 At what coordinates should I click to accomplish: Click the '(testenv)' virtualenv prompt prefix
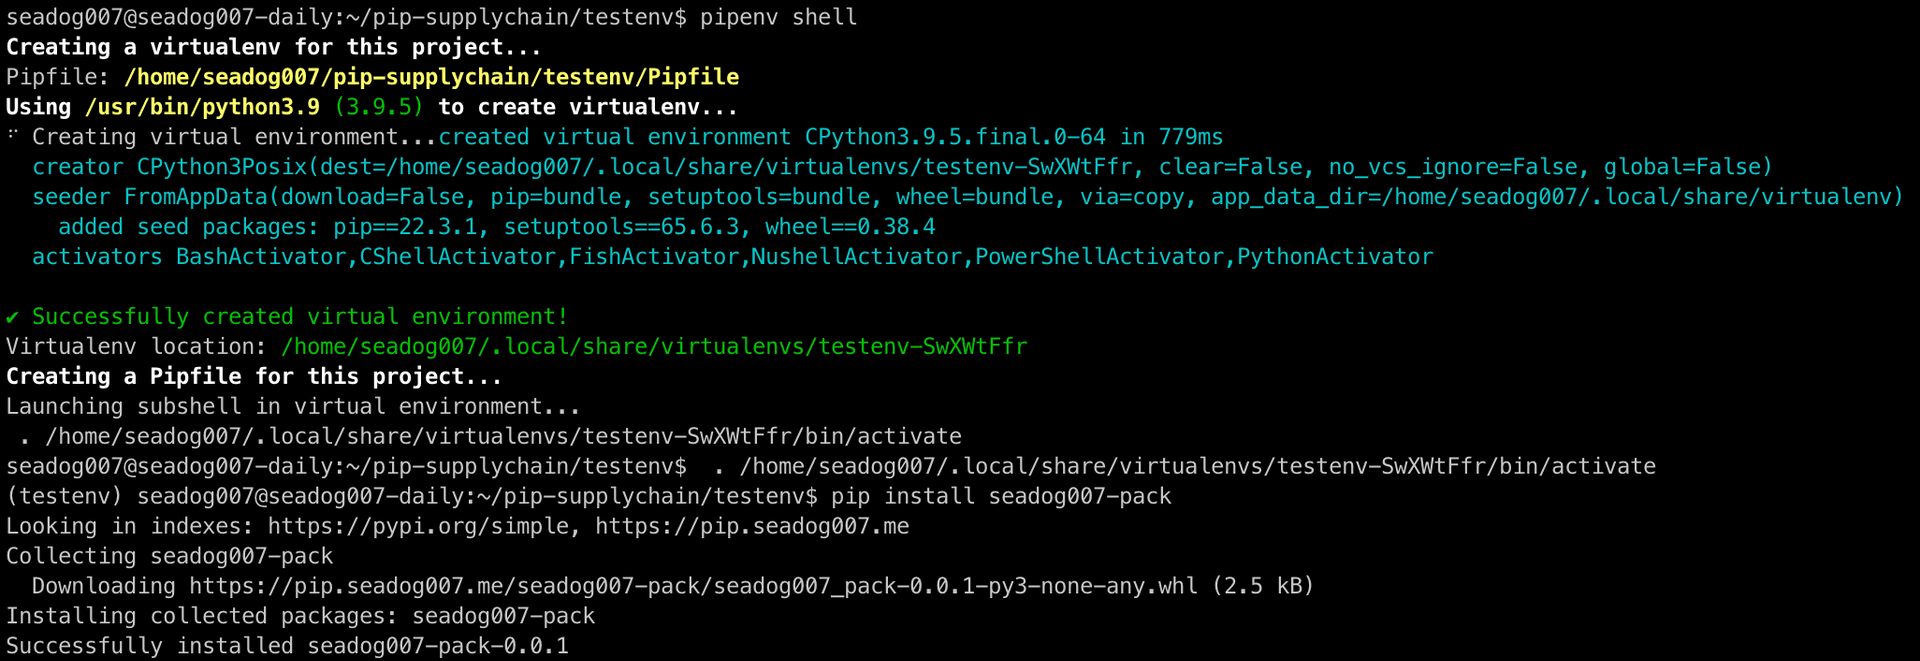(65, 496)
